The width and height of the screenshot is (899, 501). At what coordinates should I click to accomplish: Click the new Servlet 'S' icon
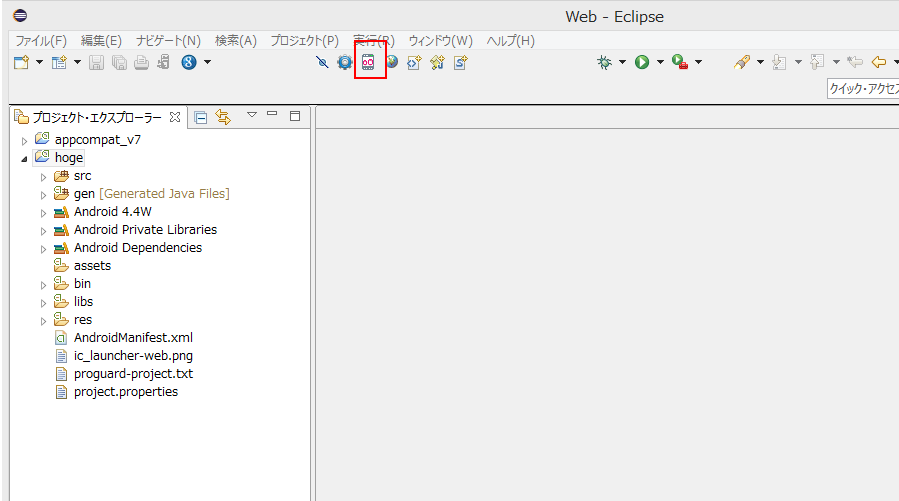pos(460,62)
